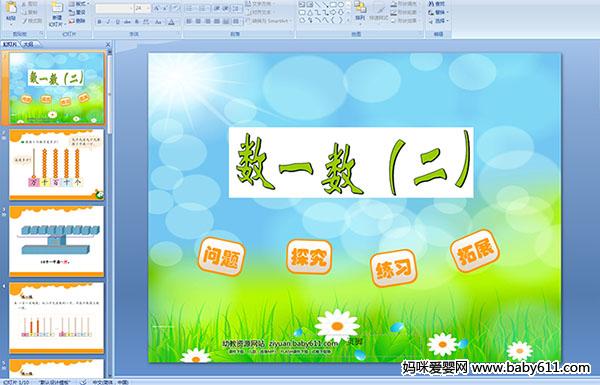Click the Bold formatting button
Viewport: 600px width, 385px height.
click(99, 22)
